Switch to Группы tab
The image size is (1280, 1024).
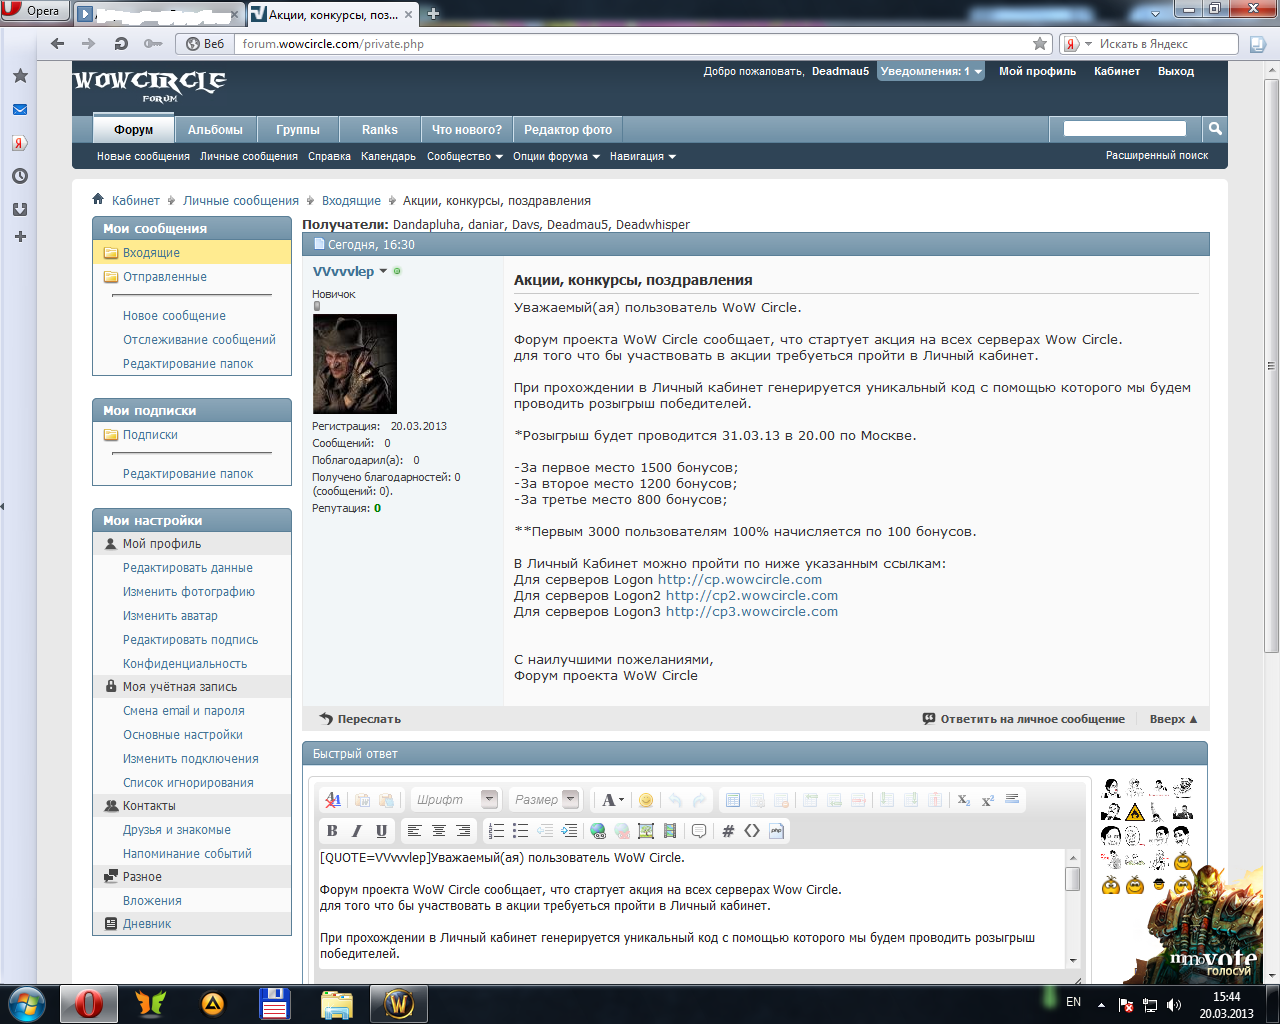click(298, 130)
